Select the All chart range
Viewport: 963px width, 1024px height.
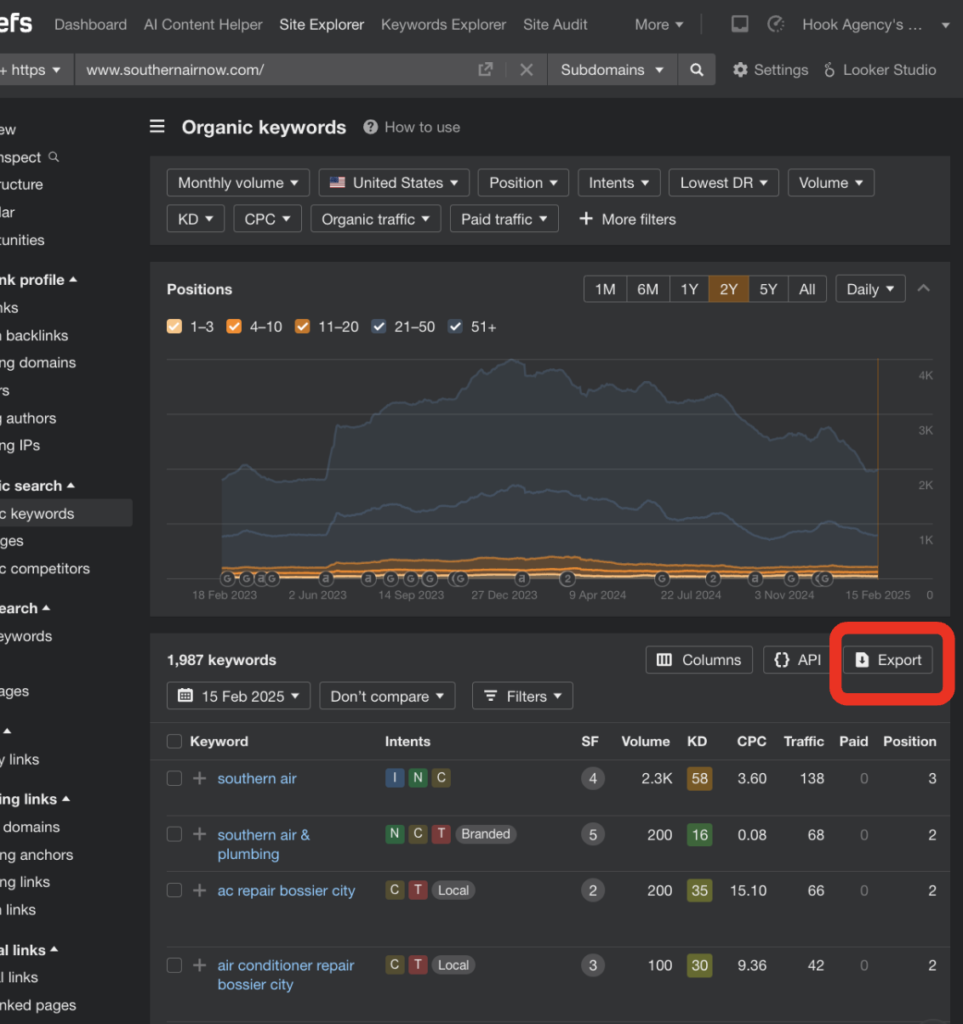(807, 289)
